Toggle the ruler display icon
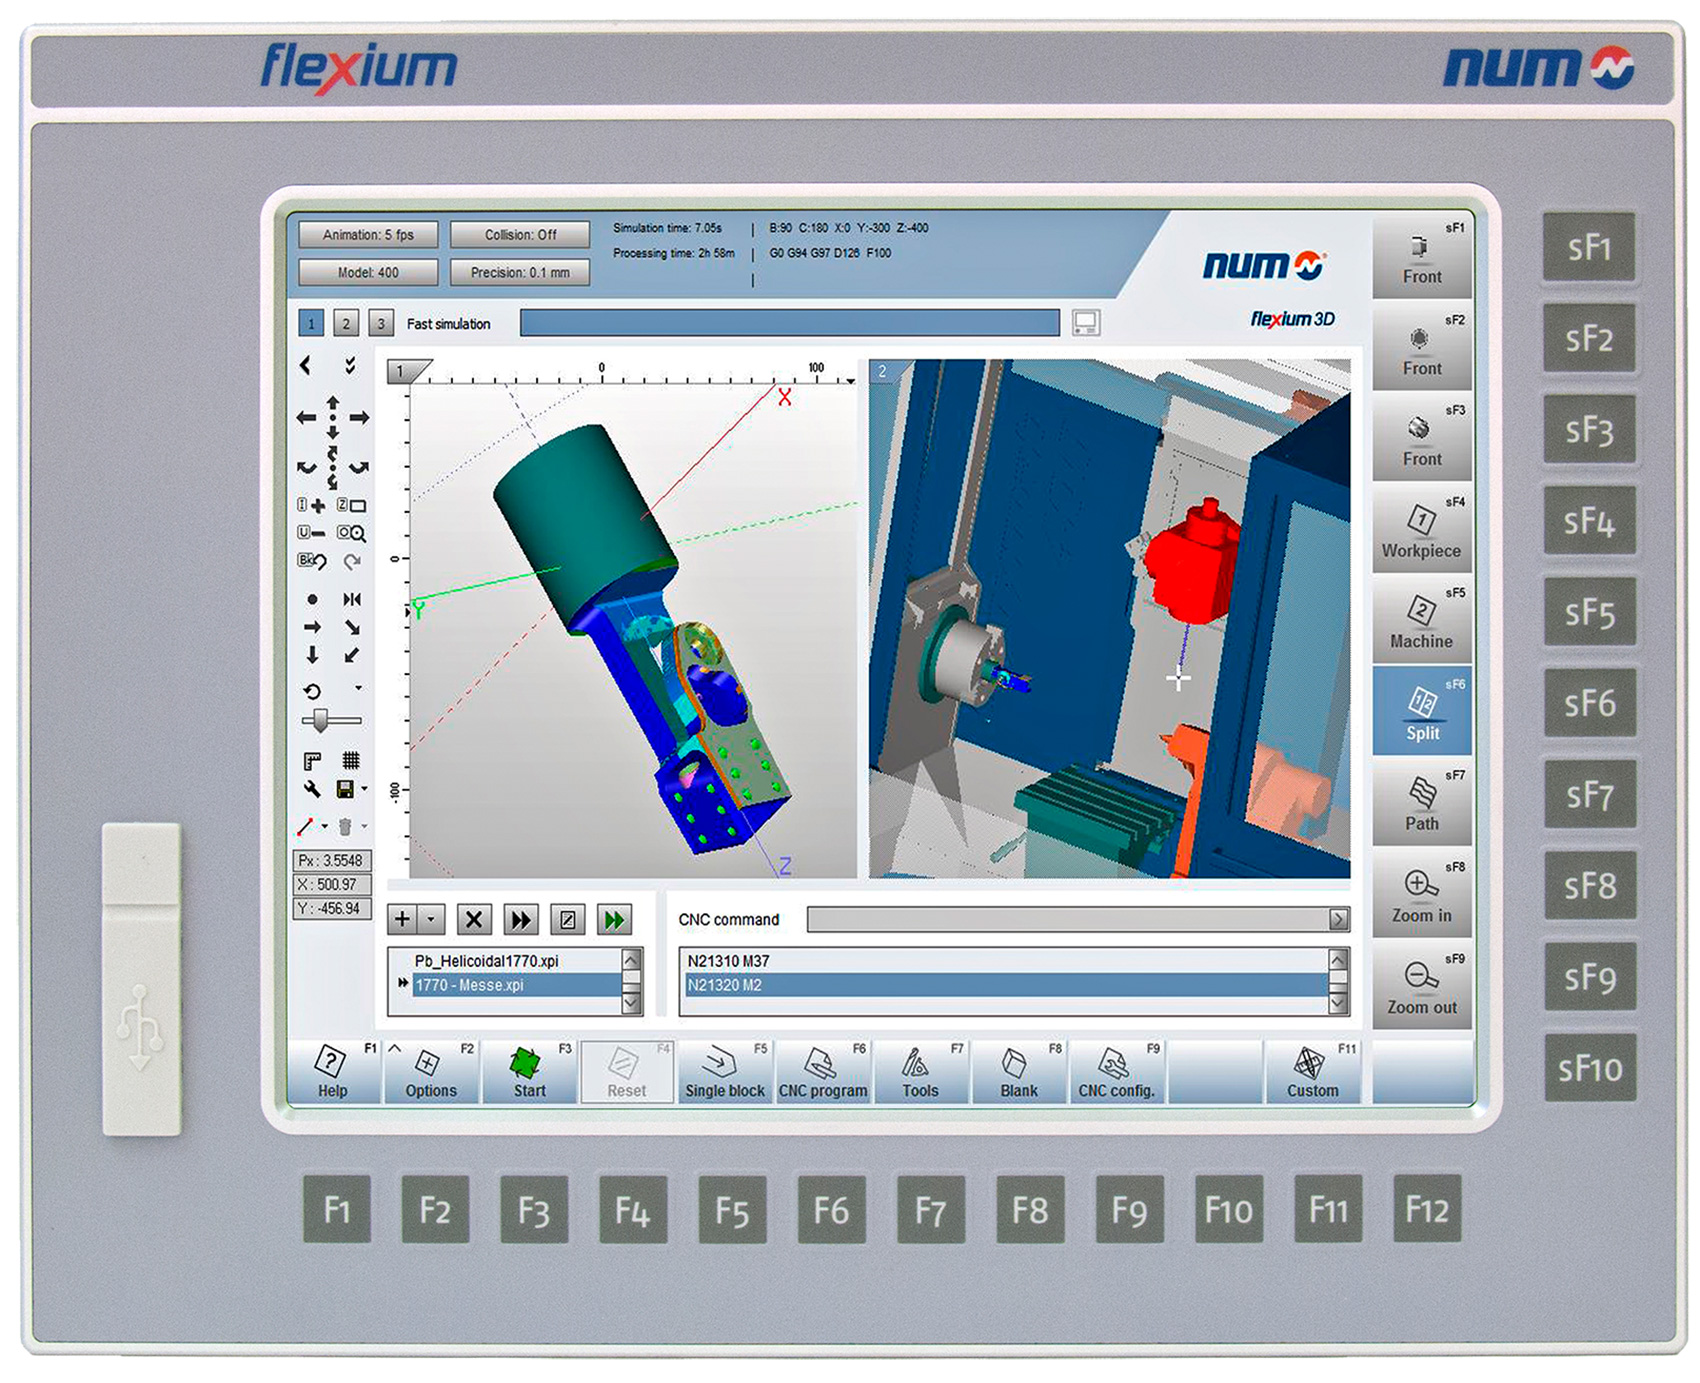This screenshot has width=1700, height=1383. coord(313,761)
